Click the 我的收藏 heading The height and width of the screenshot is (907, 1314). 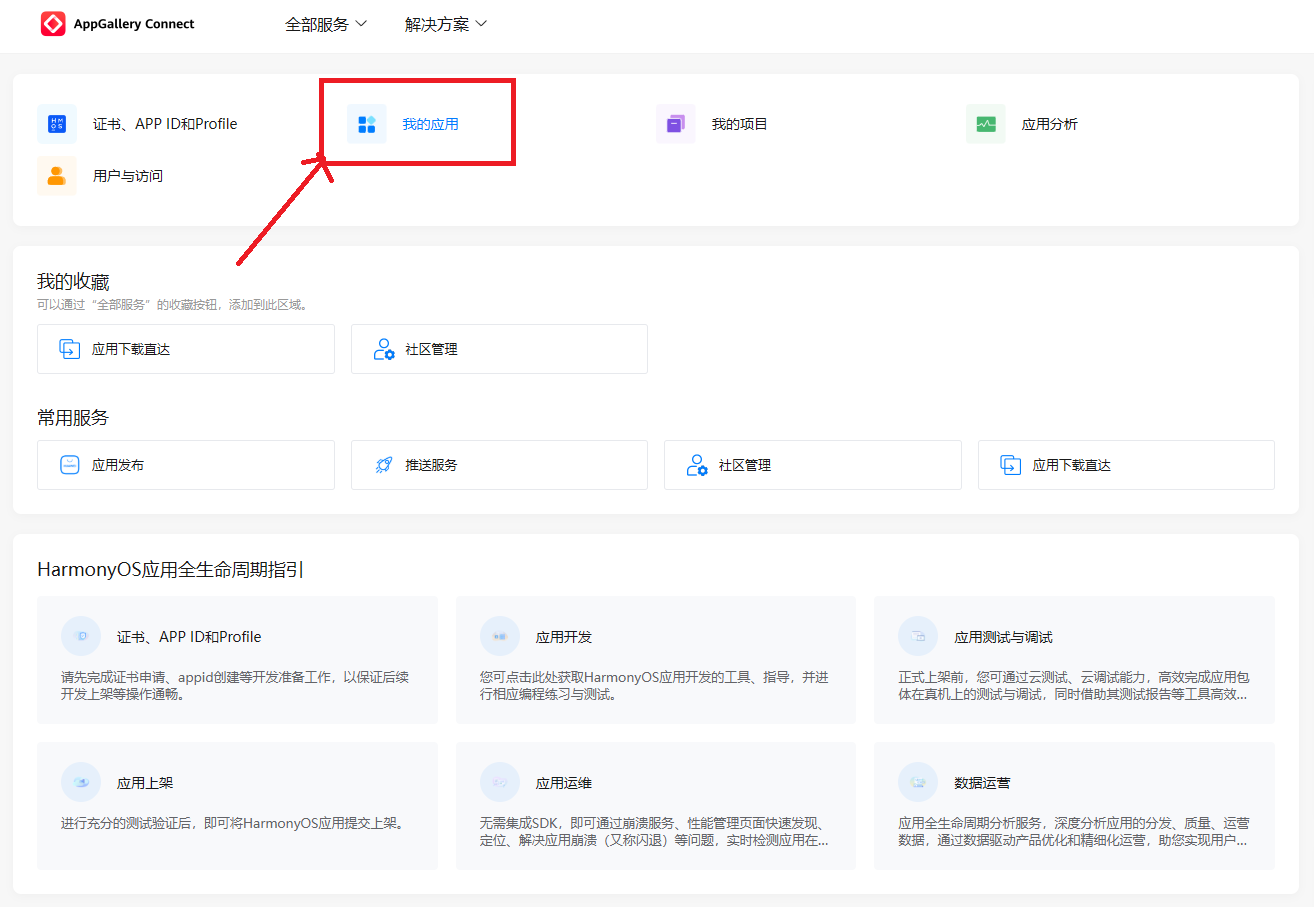click(73, 282)
